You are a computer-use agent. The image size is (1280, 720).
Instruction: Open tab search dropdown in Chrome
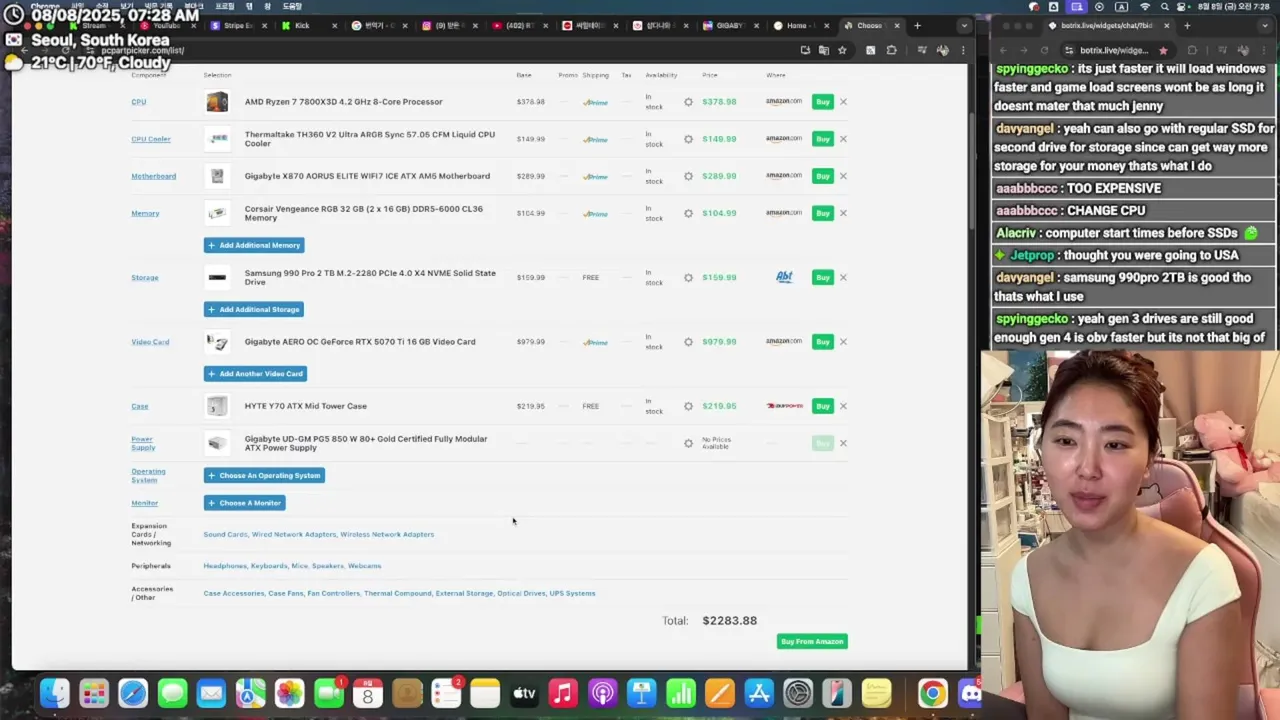click(x=964, y=26)
